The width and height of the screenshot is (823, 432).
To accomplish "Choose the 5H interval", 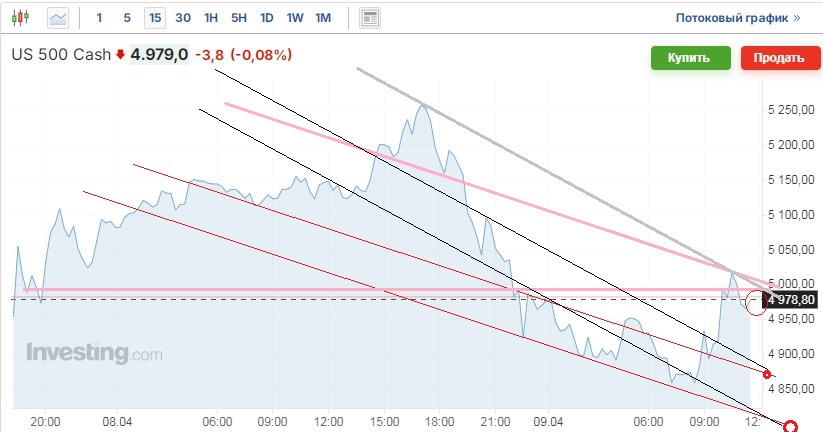I will pyautogui.click(x=239, y=18).
